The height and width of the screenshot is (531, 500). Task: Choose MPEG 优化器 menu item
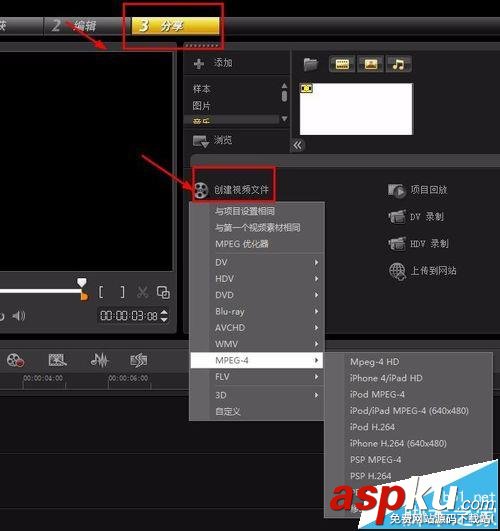click(x=256, y=244)
